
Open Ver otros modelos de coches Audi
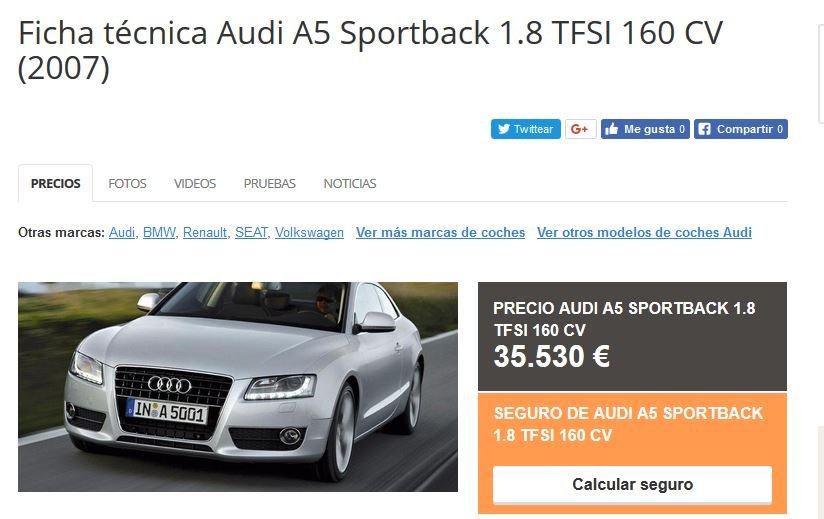tap(644, 232)
